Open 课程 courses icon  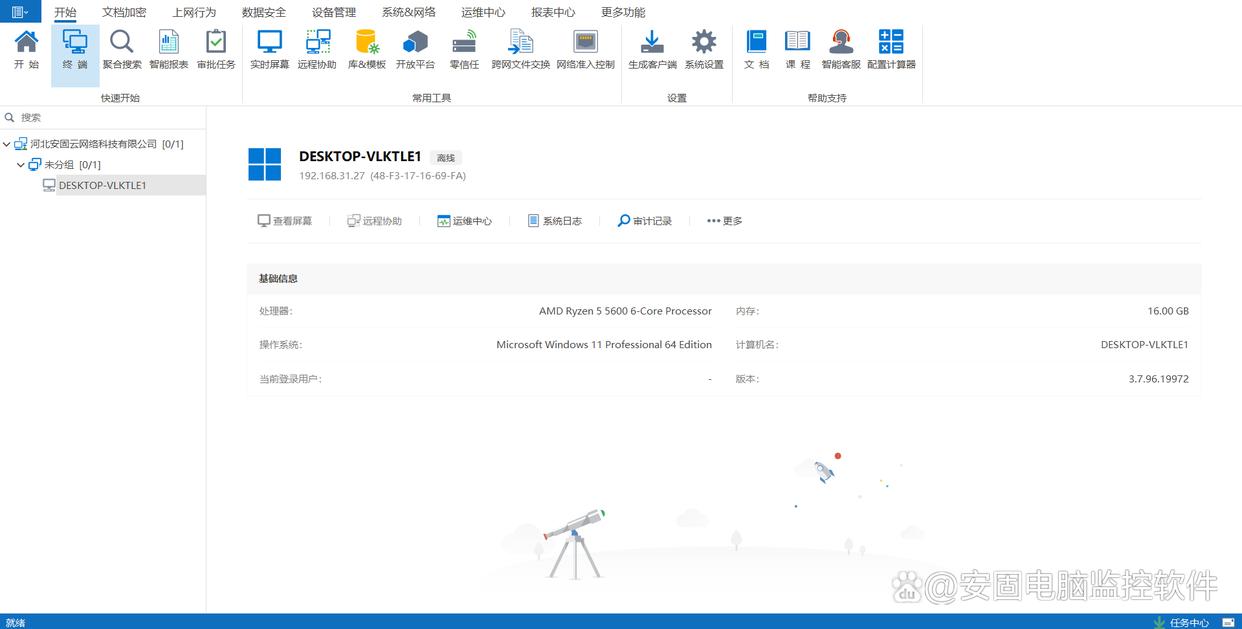point(798,49)
